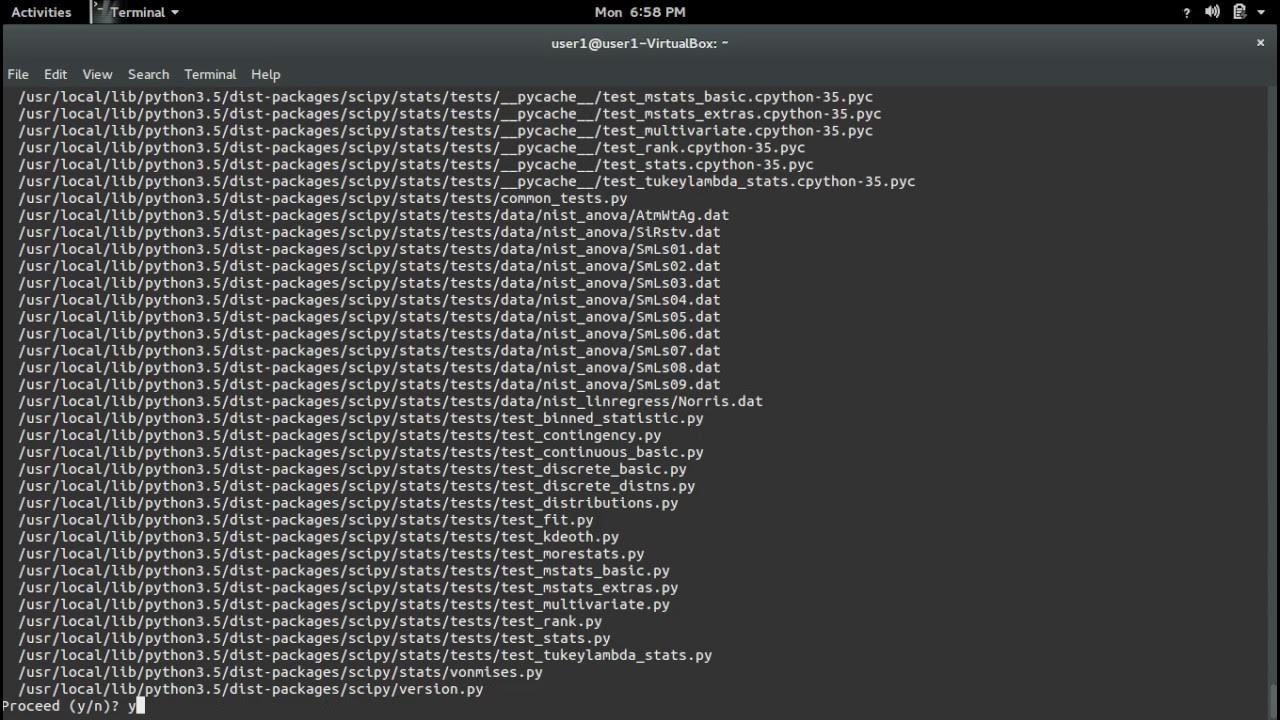Click the line ending test_distributions.py

[x=348, y=503]
